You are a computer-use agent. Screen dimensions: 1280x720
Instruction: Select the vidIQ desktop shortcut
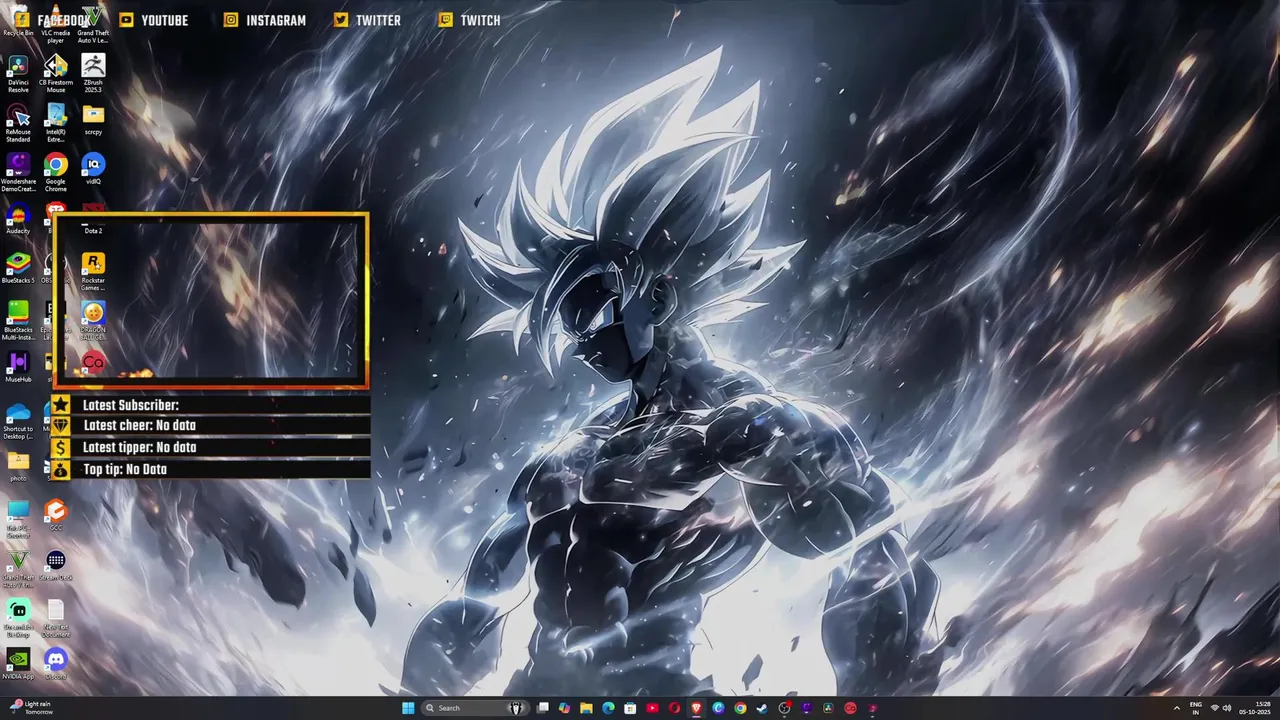coord(93,169)
